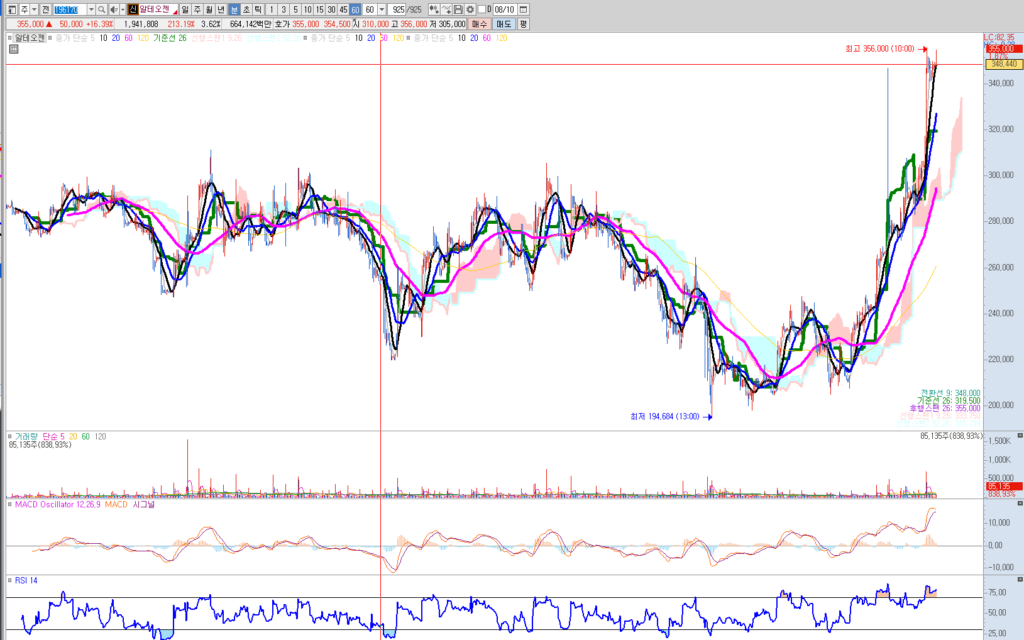
Task: Choose the 5 minute interval button
Action: 295,10
